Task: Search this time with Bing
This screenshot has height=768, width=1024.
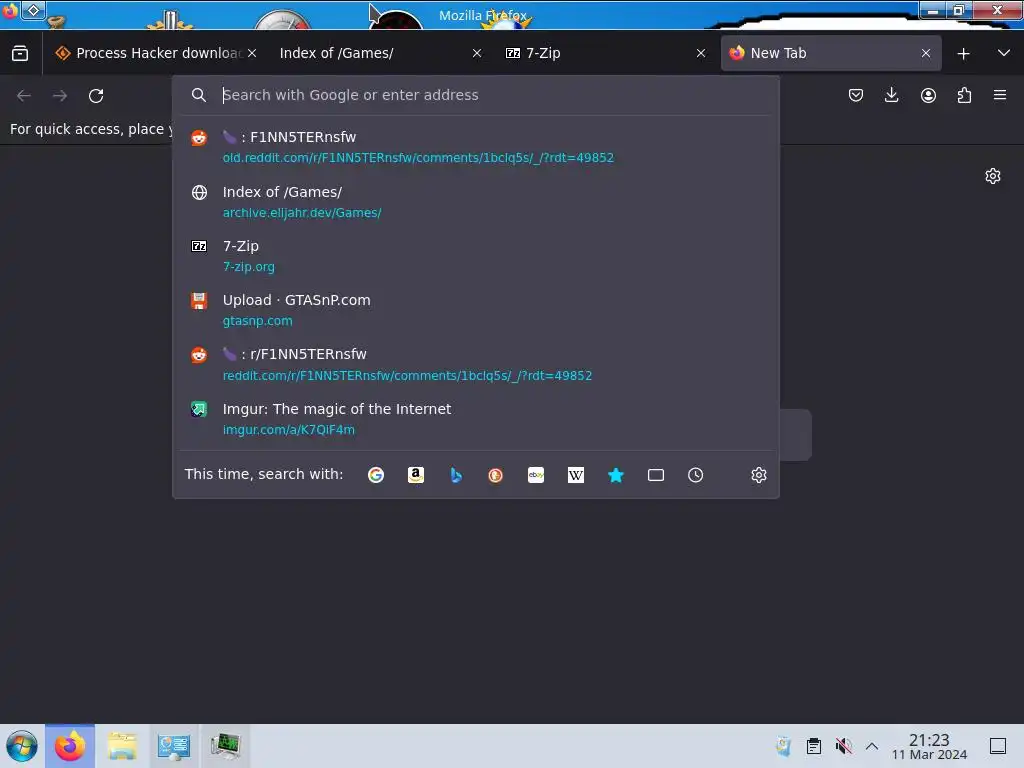Action: click(456, 475)
